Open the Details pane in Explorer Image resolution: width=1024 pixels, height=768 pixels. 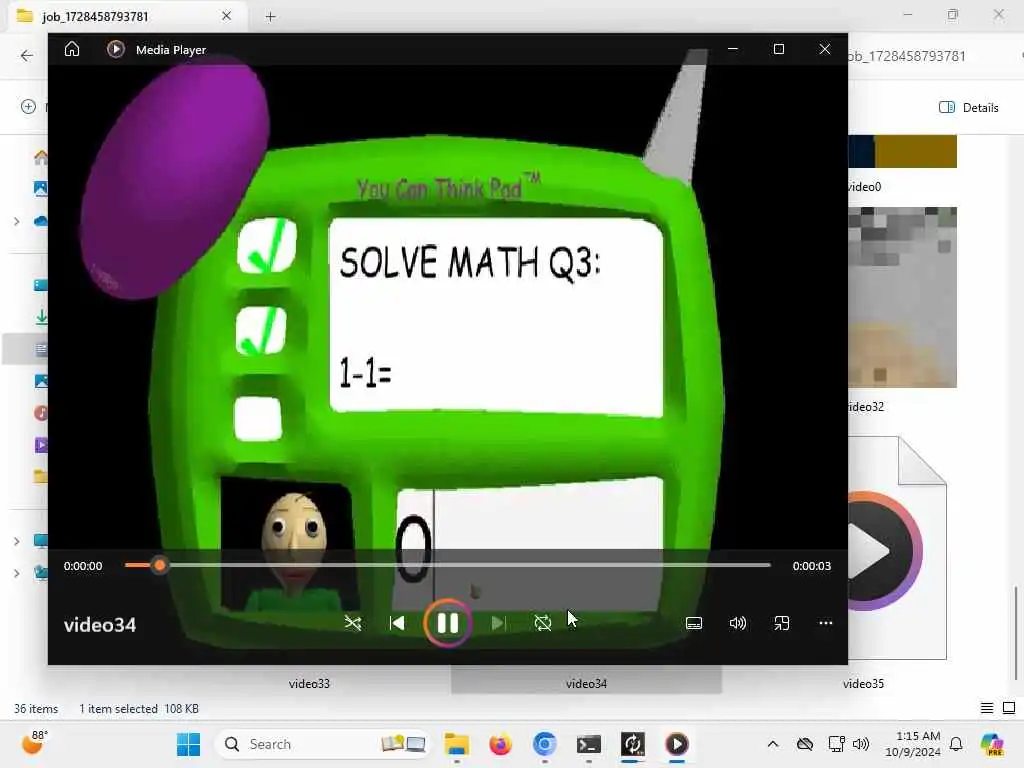pyautogui.click(x=968, y=108)
